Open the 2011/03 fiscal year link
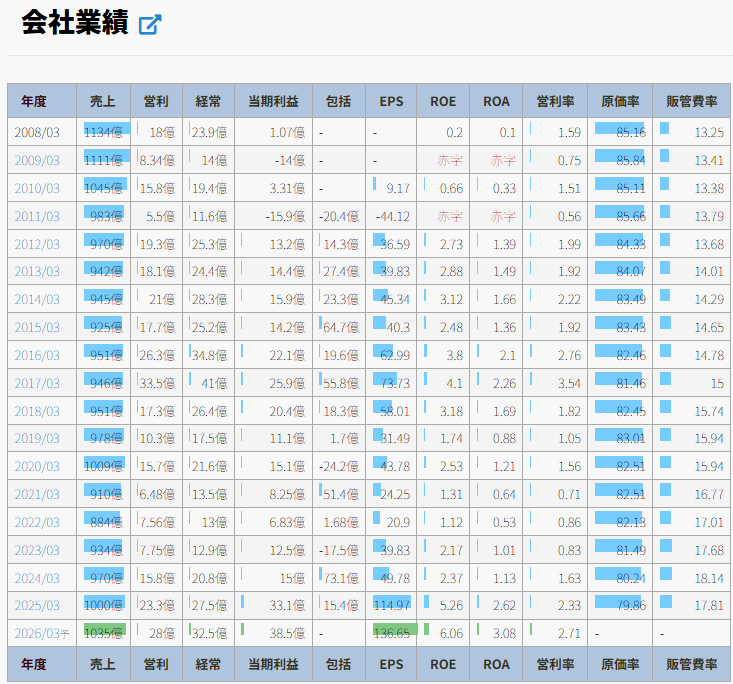 coord(36,216)
